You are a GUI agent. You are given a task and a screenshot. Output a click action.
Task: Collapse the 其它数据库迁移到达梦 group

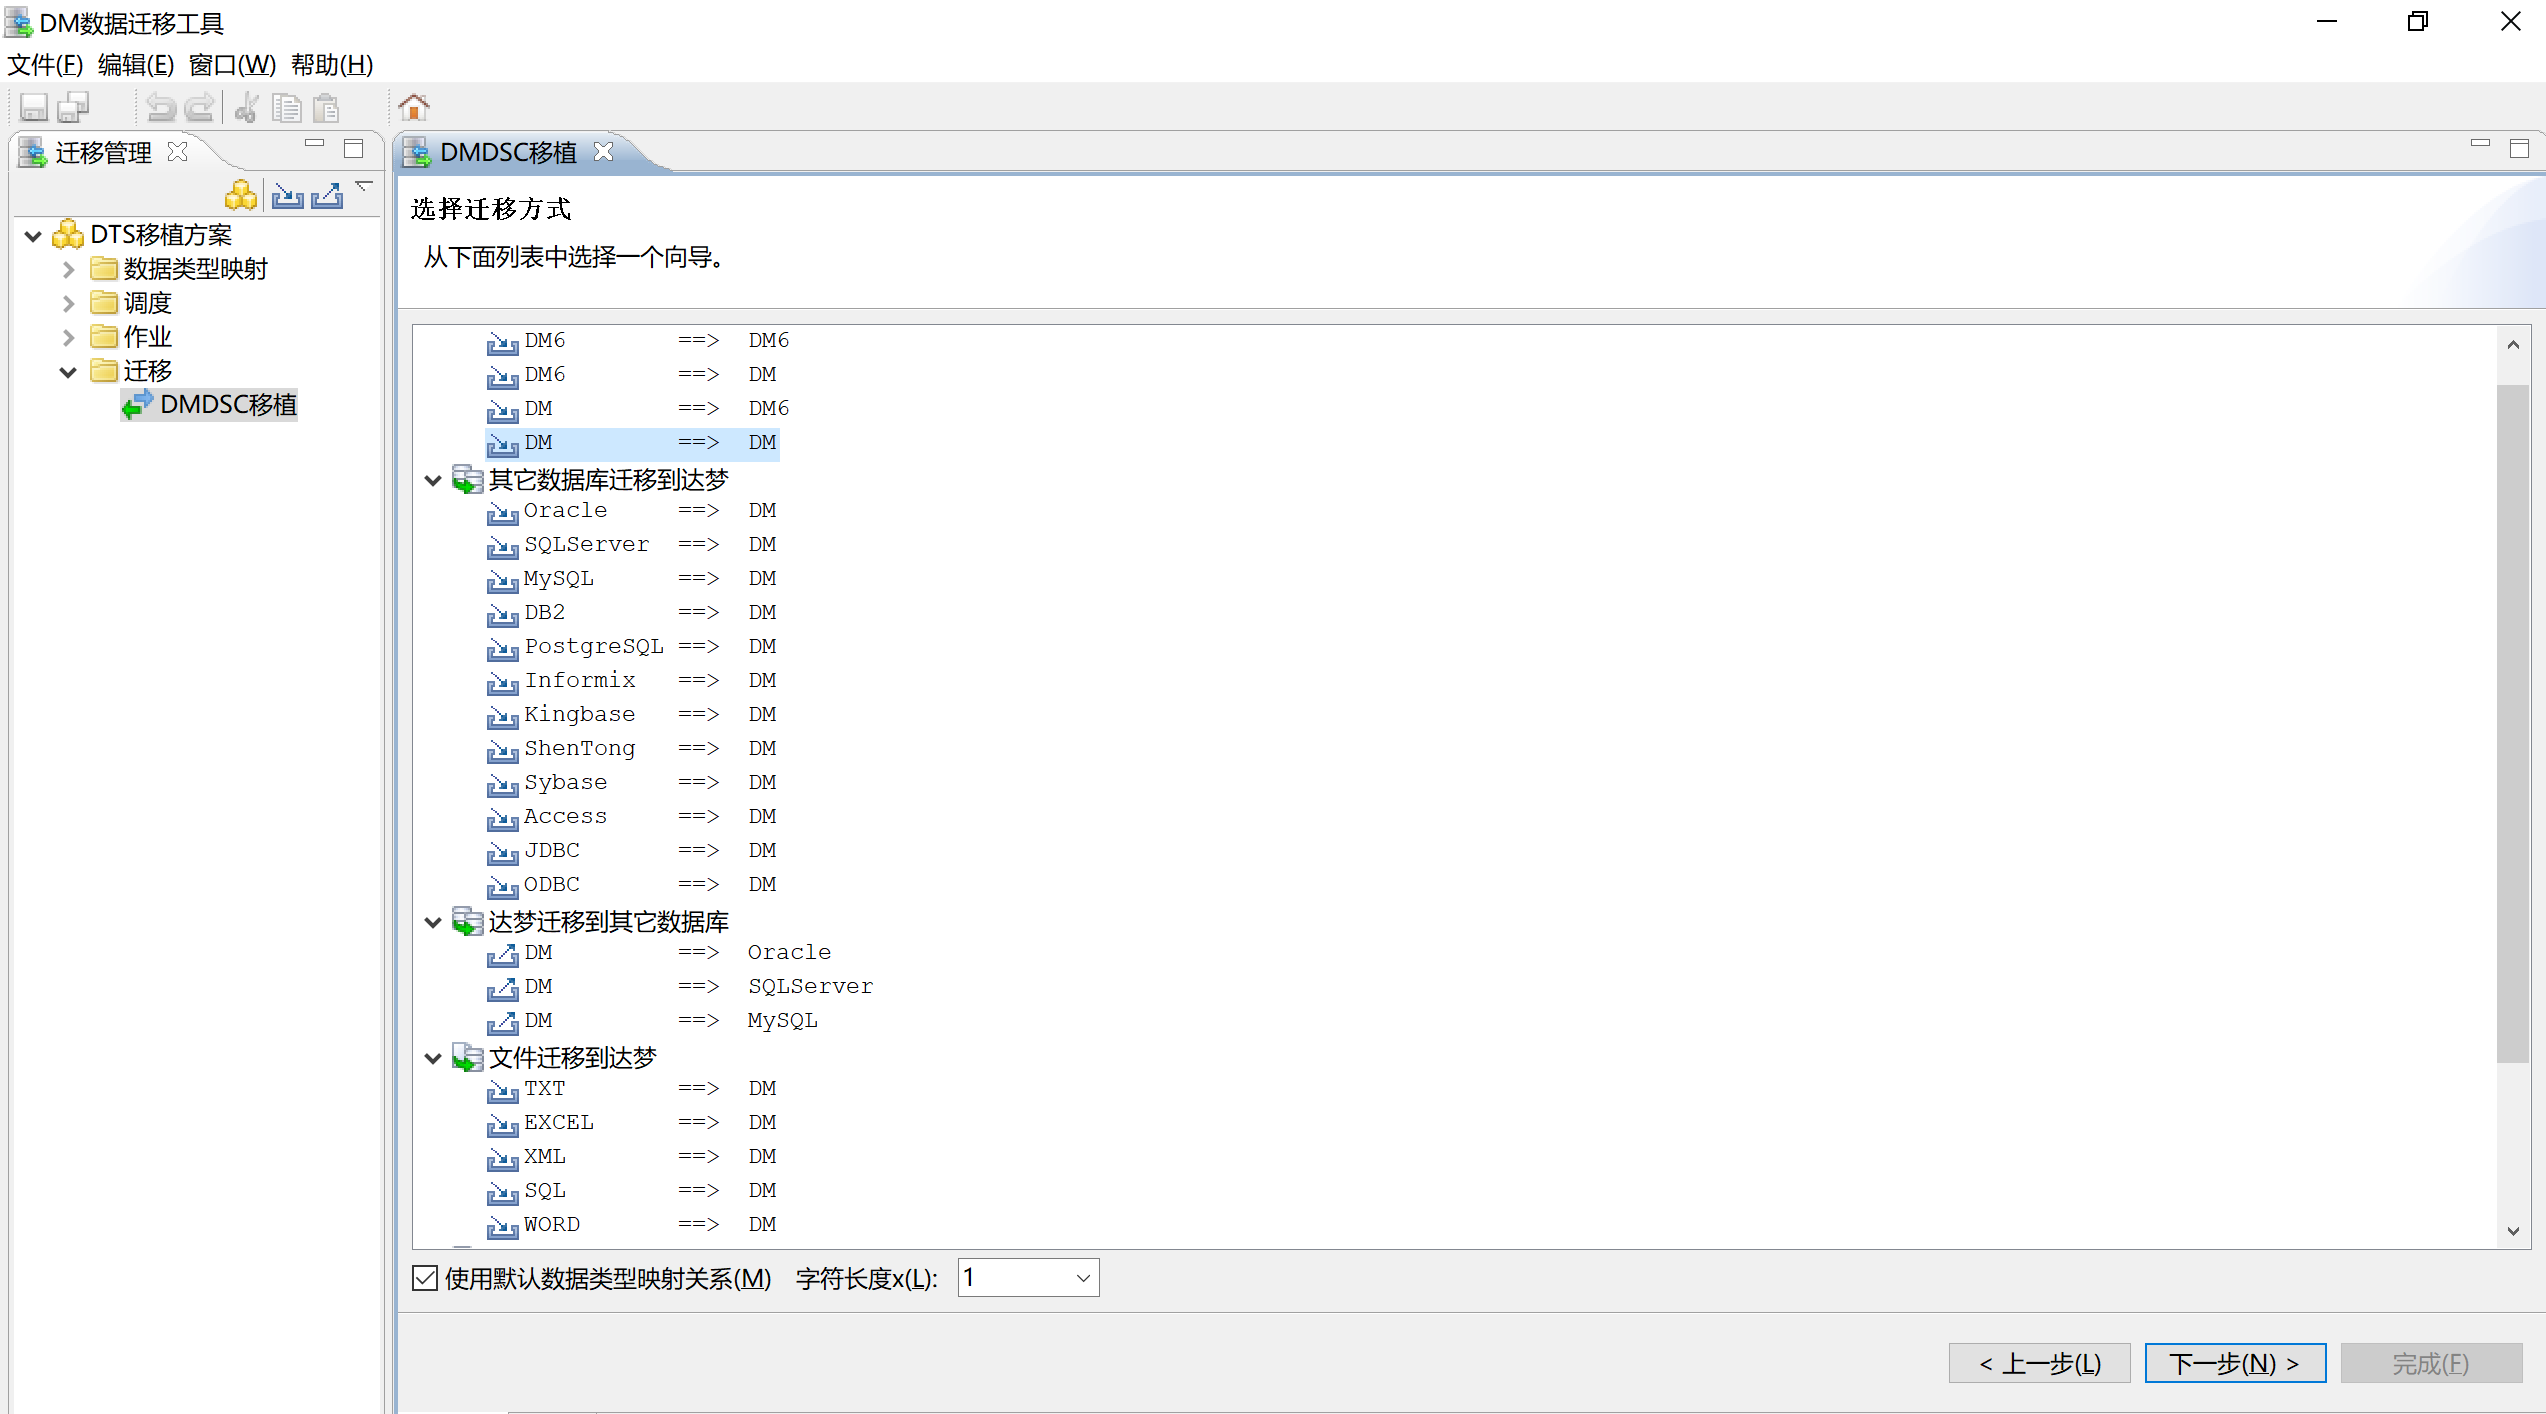point(433,481)
